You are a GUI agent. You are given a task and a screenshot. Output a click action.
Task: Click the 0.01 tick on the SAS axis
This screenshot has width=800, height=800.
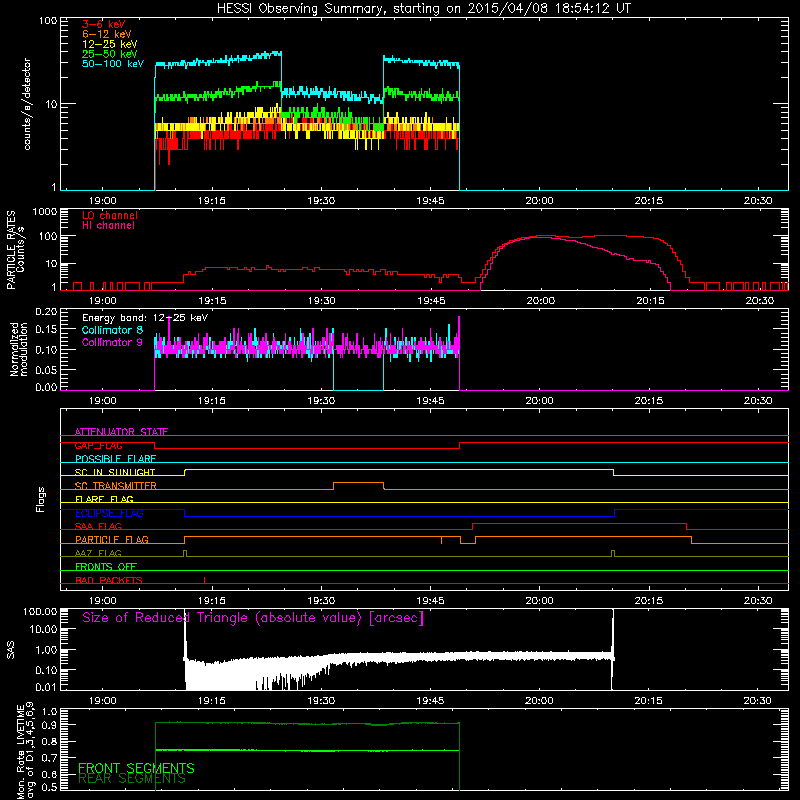[x=46, y=687]
